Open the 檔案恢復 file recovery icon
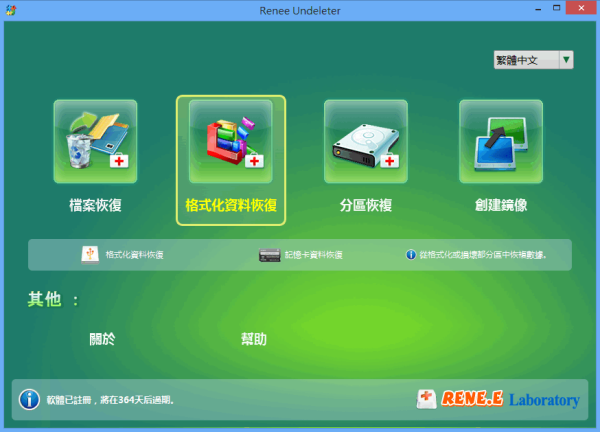600x432 pixels. [x=95, y=141]
